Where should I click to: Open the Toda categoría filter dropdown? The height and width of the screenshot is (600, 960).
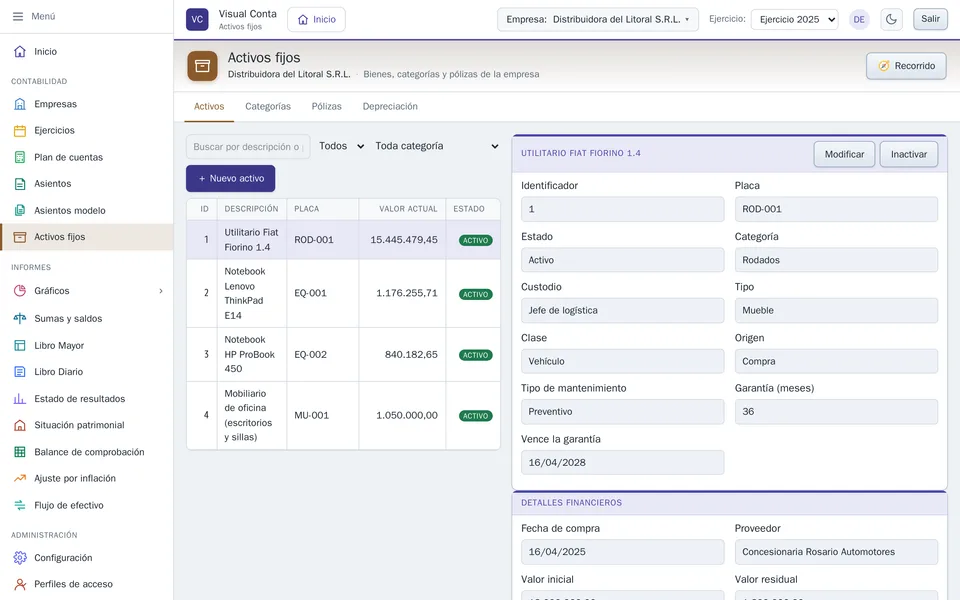[437, 146]
